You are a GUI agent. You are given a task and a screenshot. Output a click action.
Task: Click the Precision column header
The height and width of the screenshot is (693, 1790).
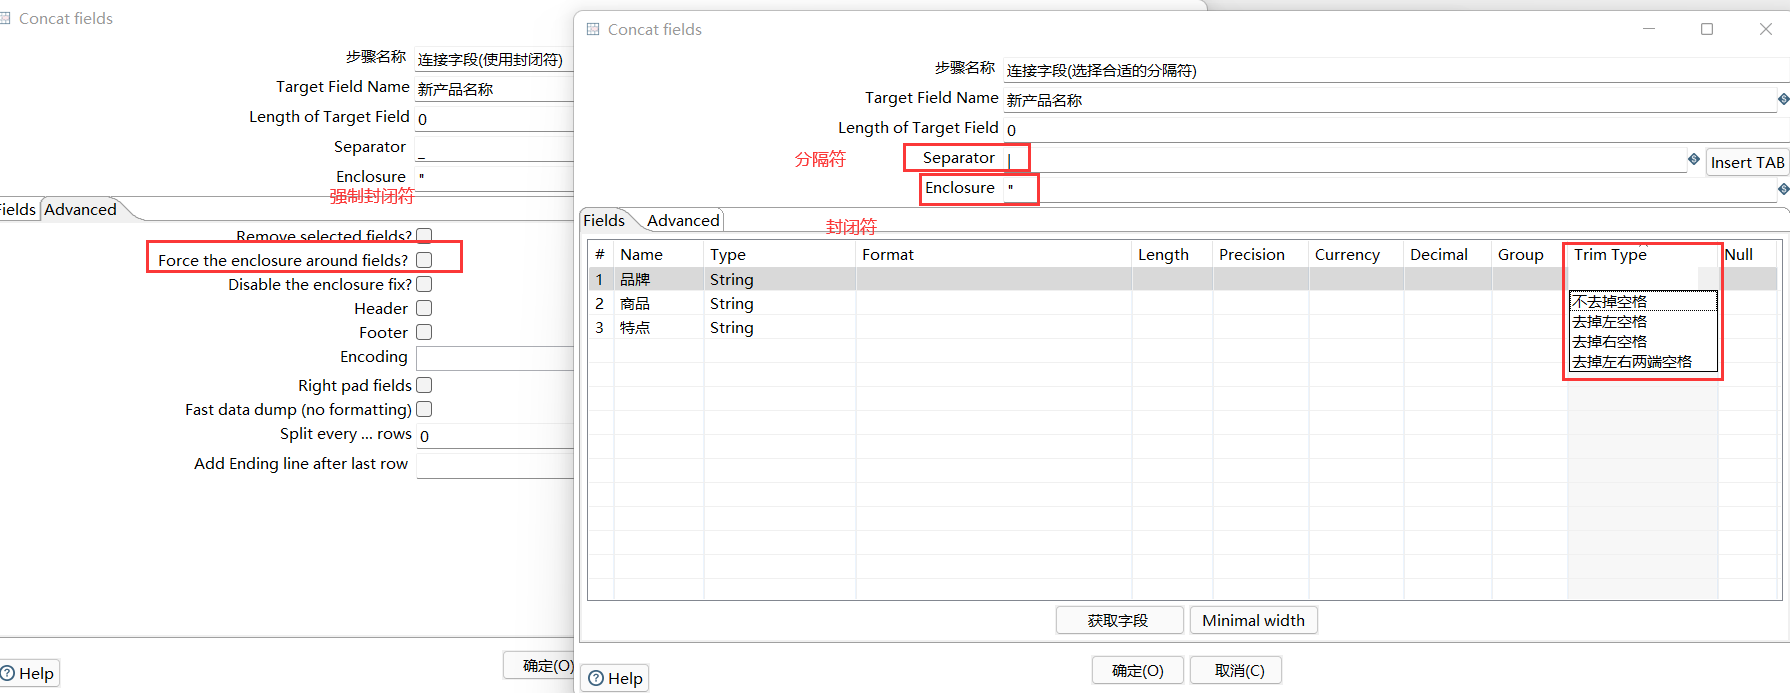(x=1261, y=254)
